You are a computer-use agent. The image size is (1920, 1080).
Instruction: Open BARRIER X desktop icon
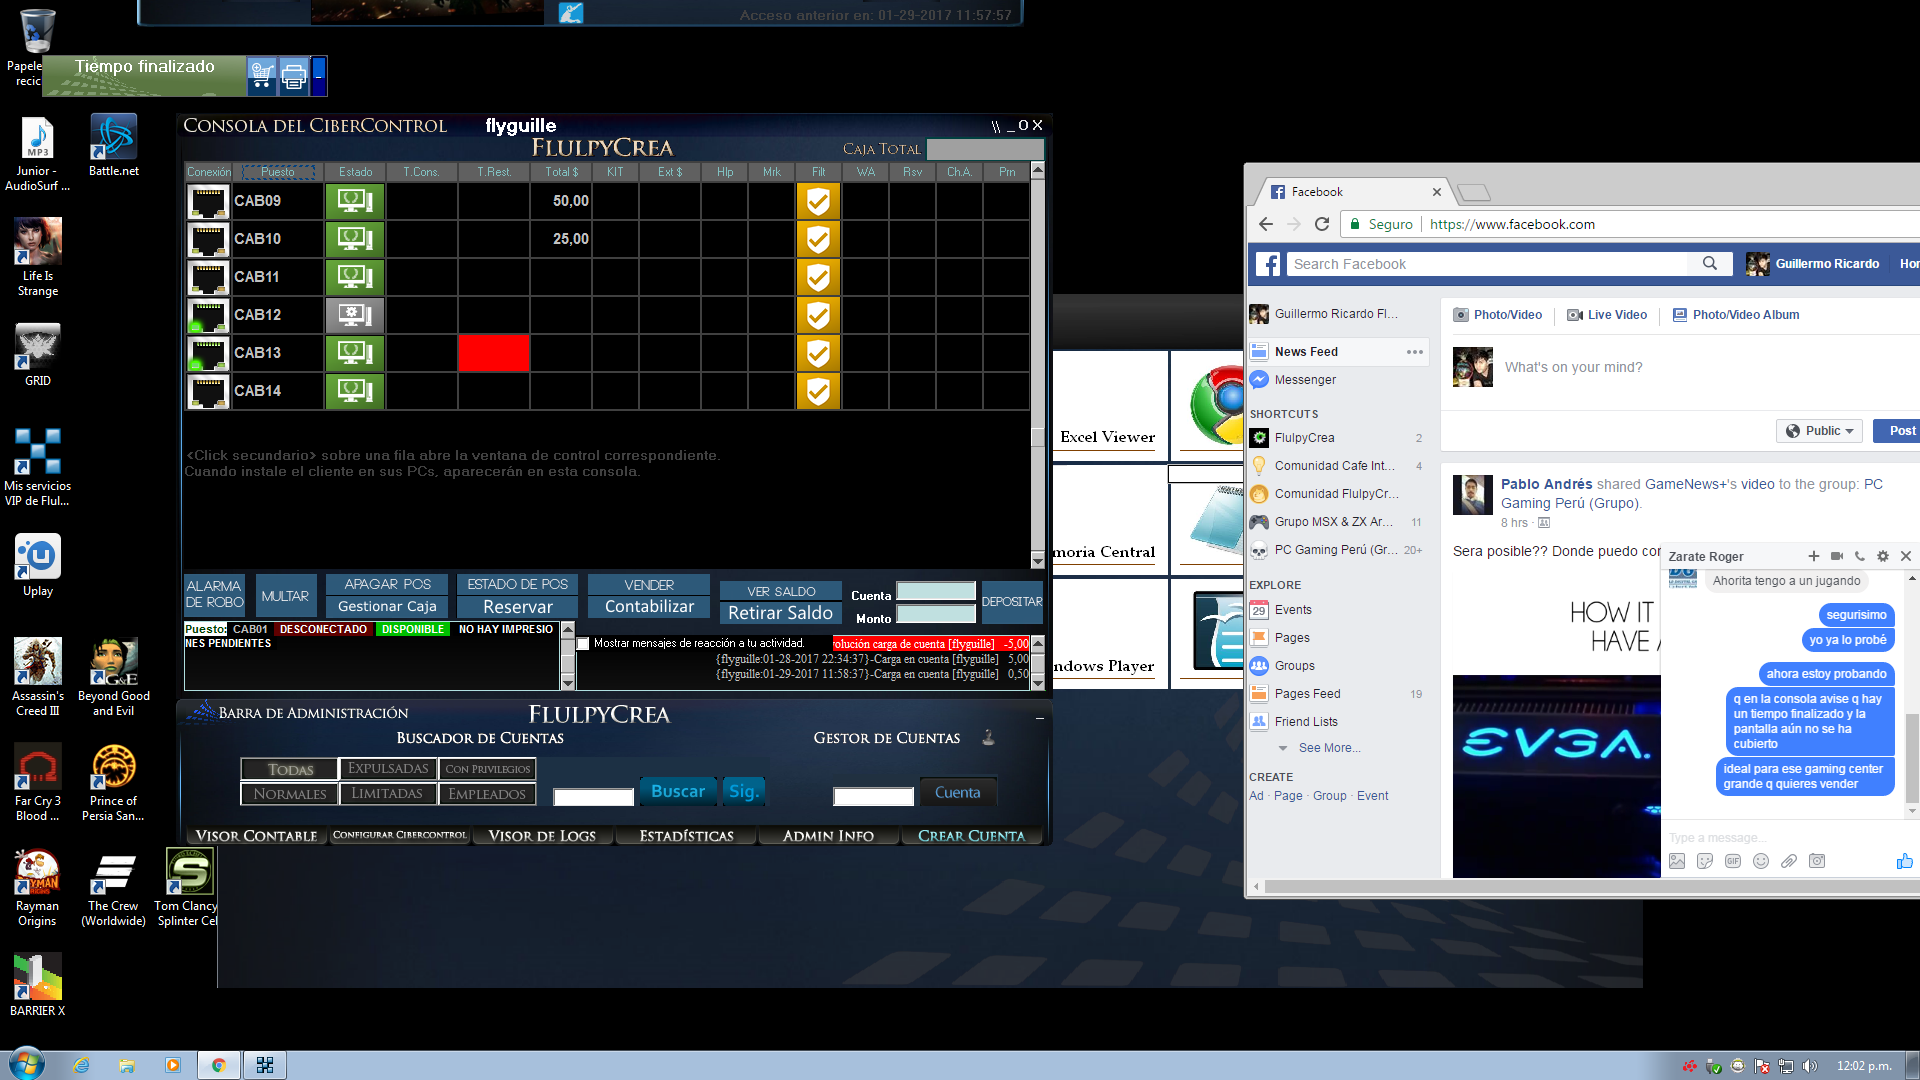tap(38, 985)
